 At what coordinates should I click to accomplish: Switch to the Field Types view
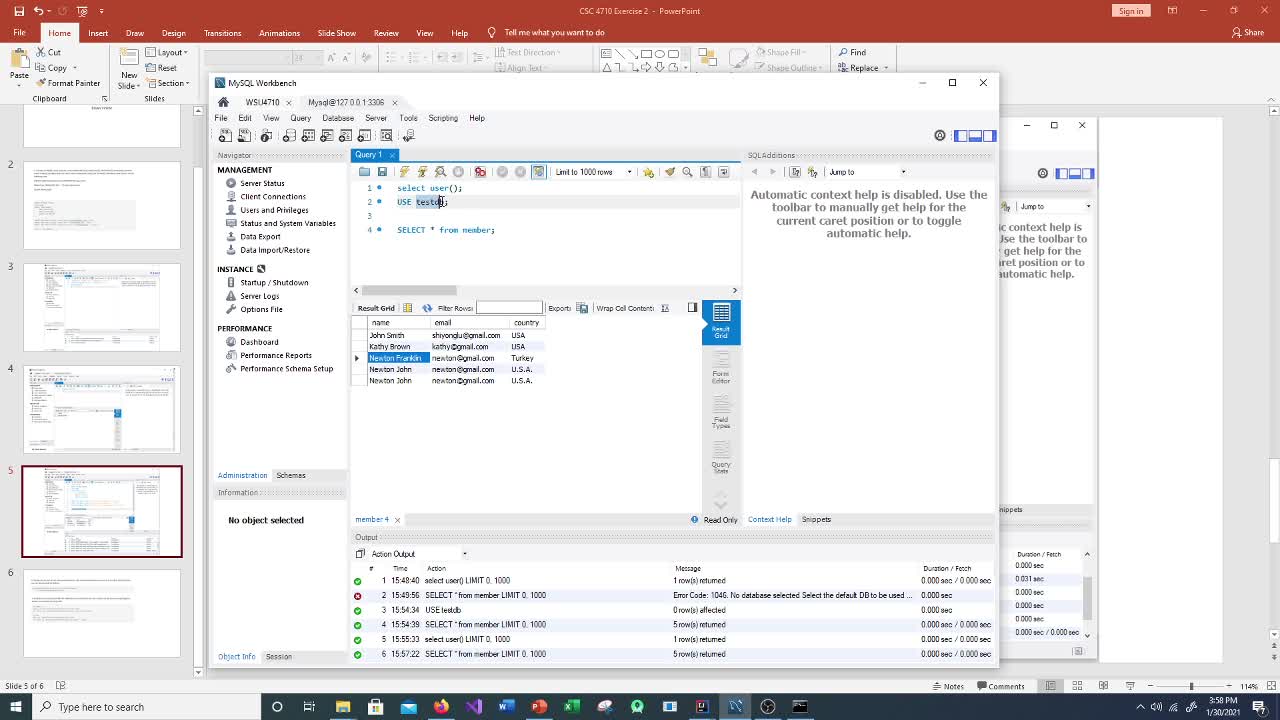coord(721,413)
